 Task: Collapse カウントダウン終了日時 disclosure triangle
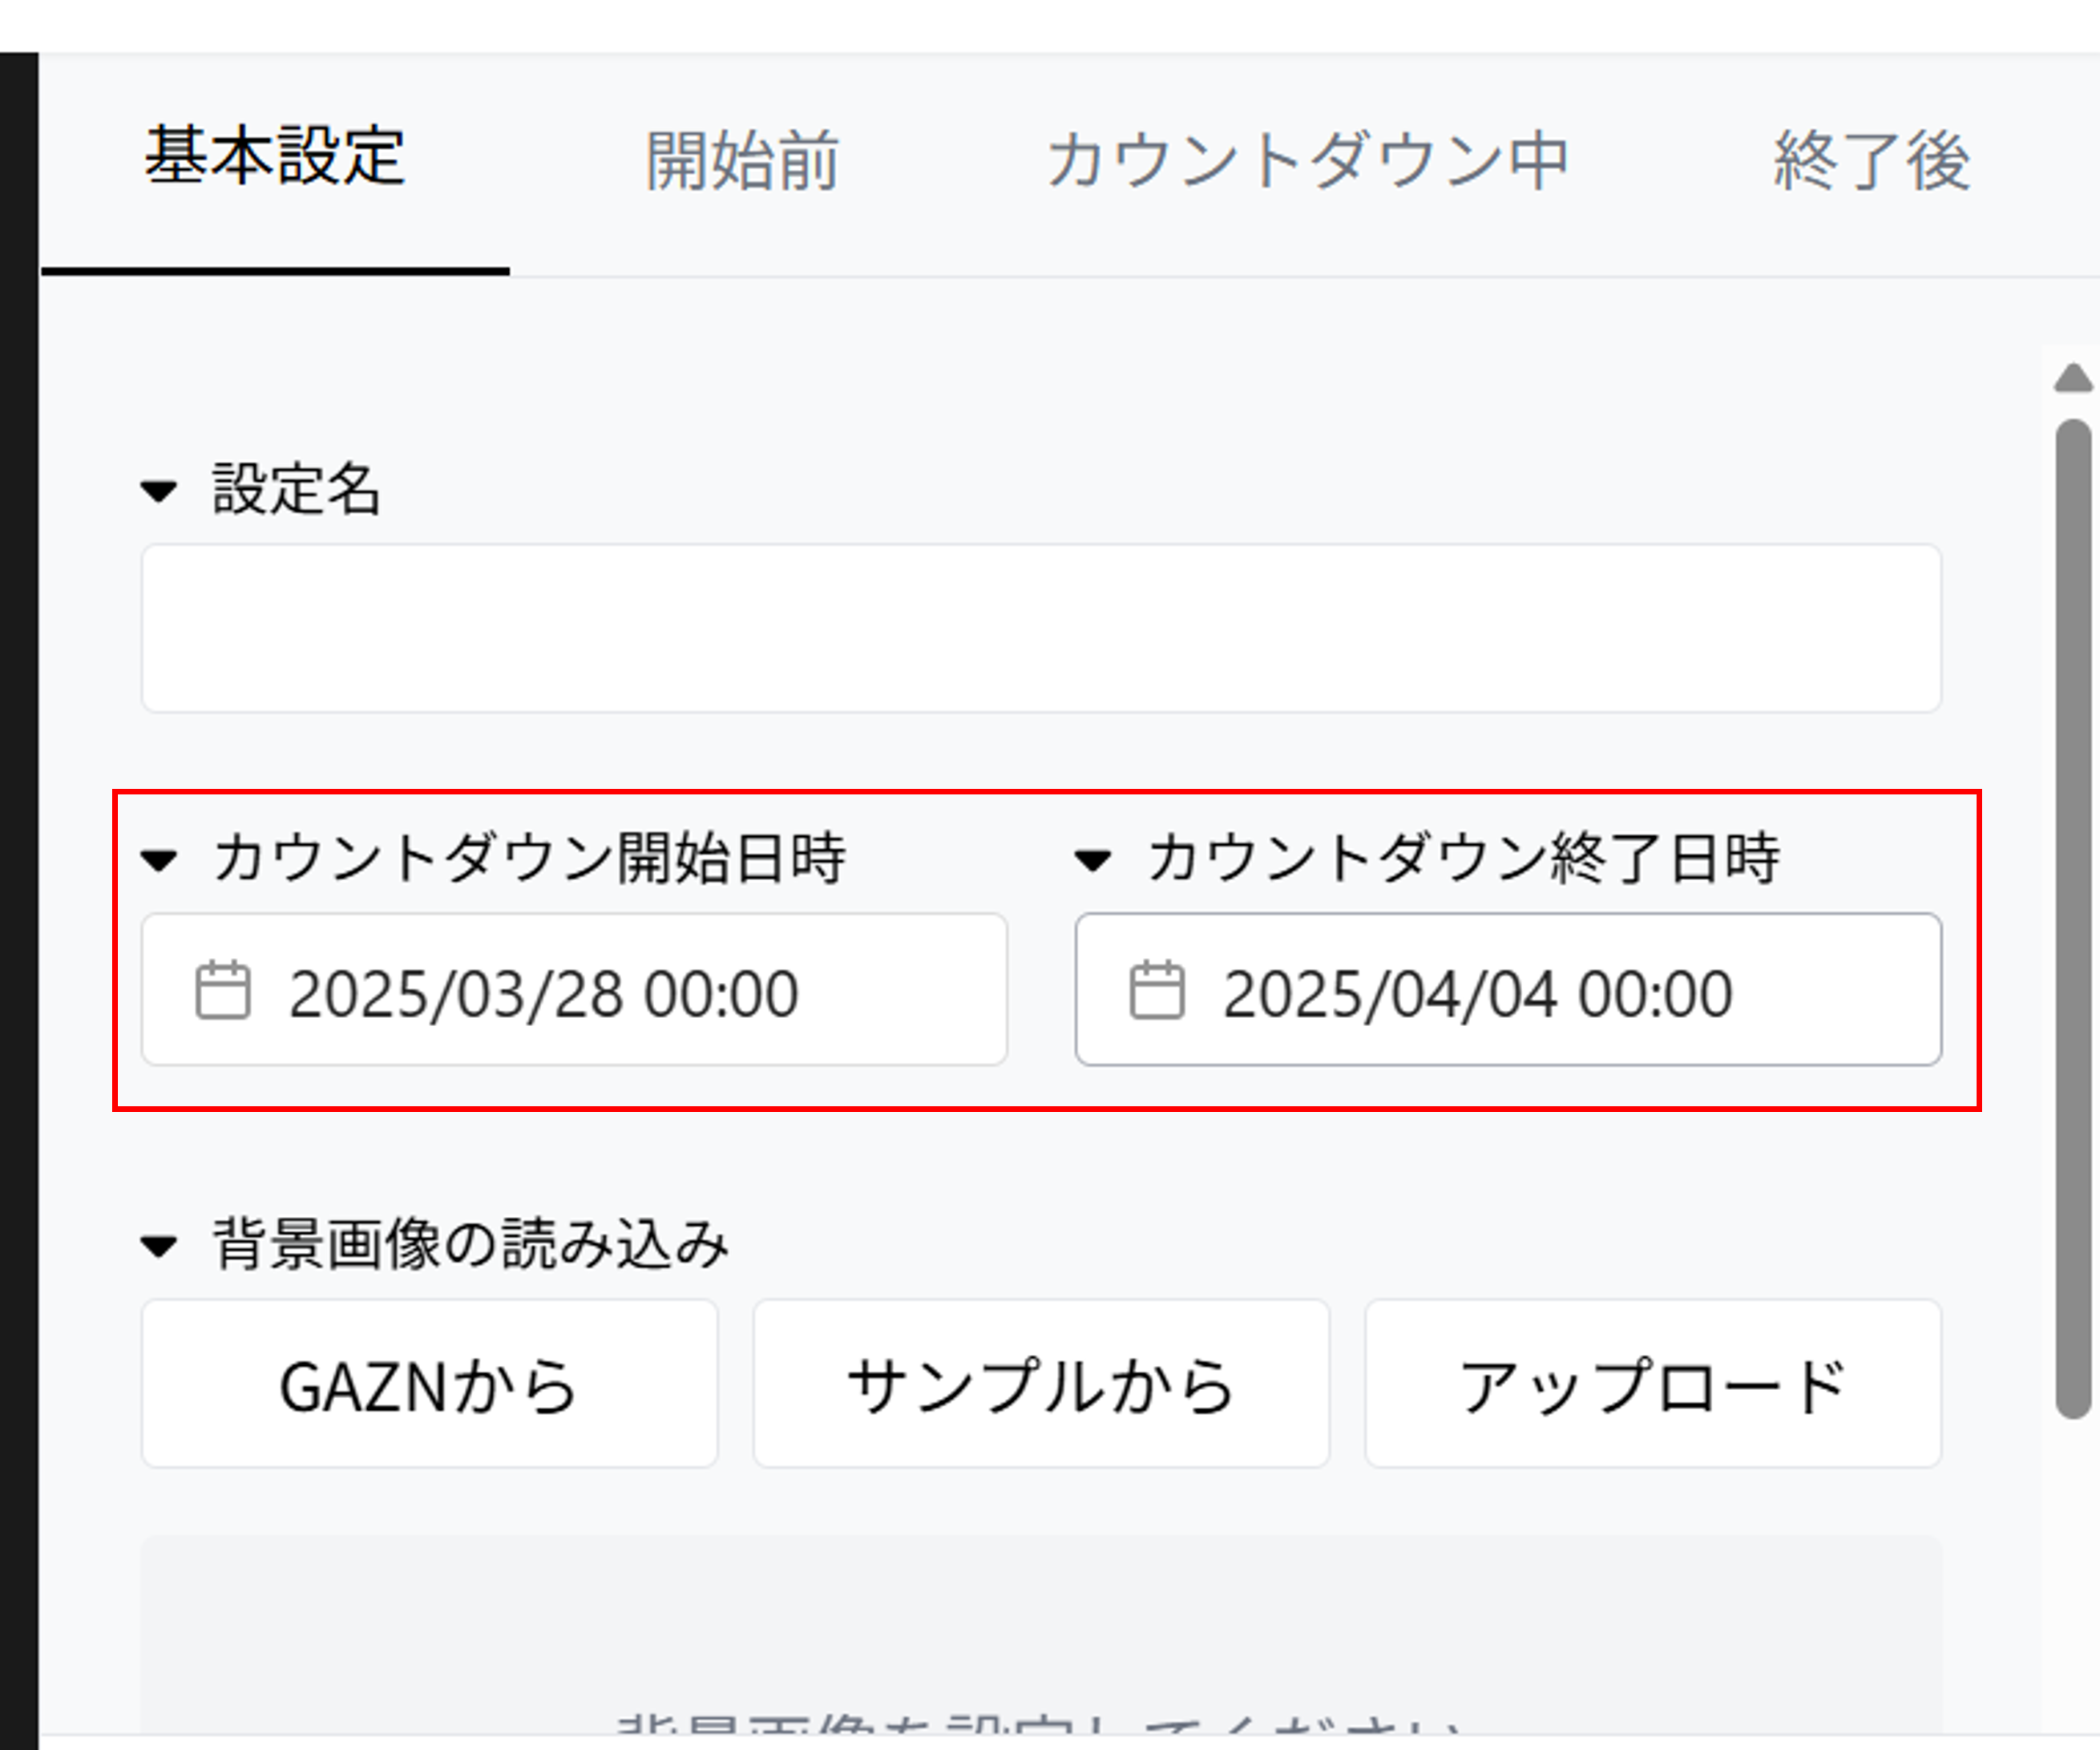pyautogui.click(x=1092, y=860)
